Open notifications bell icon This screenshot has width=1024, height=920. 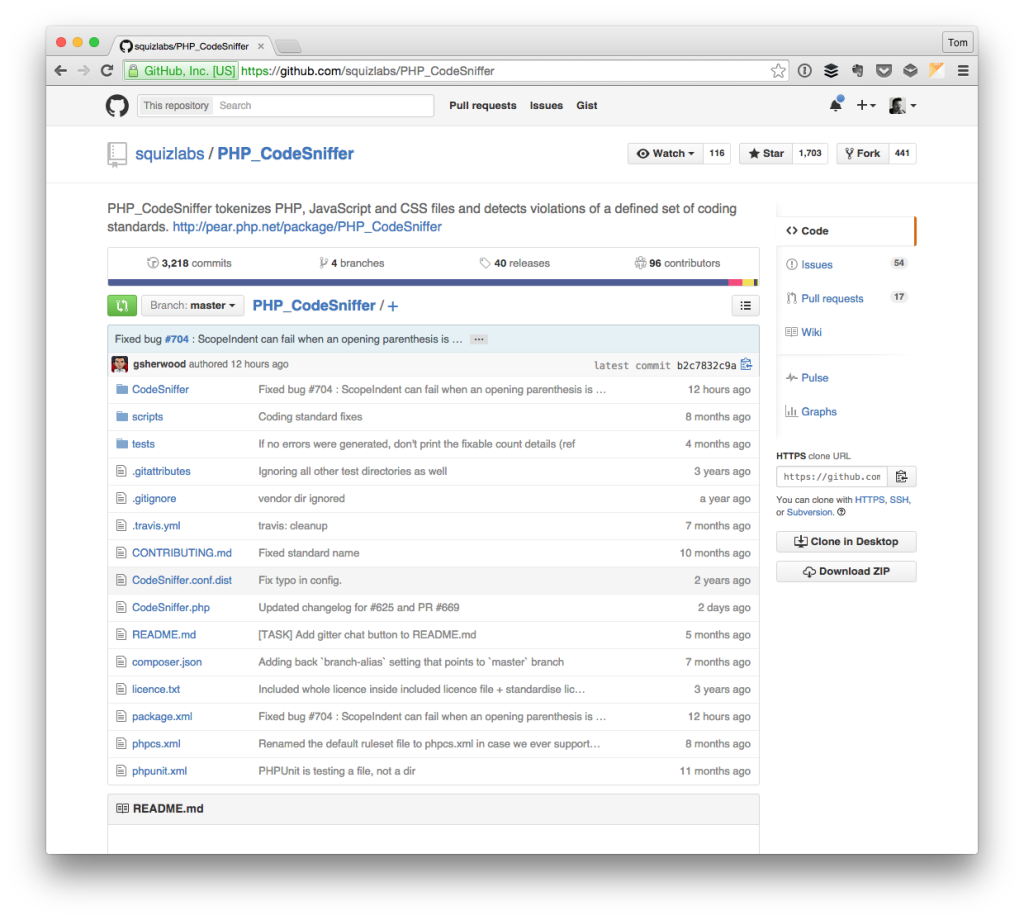coord(836,104)
